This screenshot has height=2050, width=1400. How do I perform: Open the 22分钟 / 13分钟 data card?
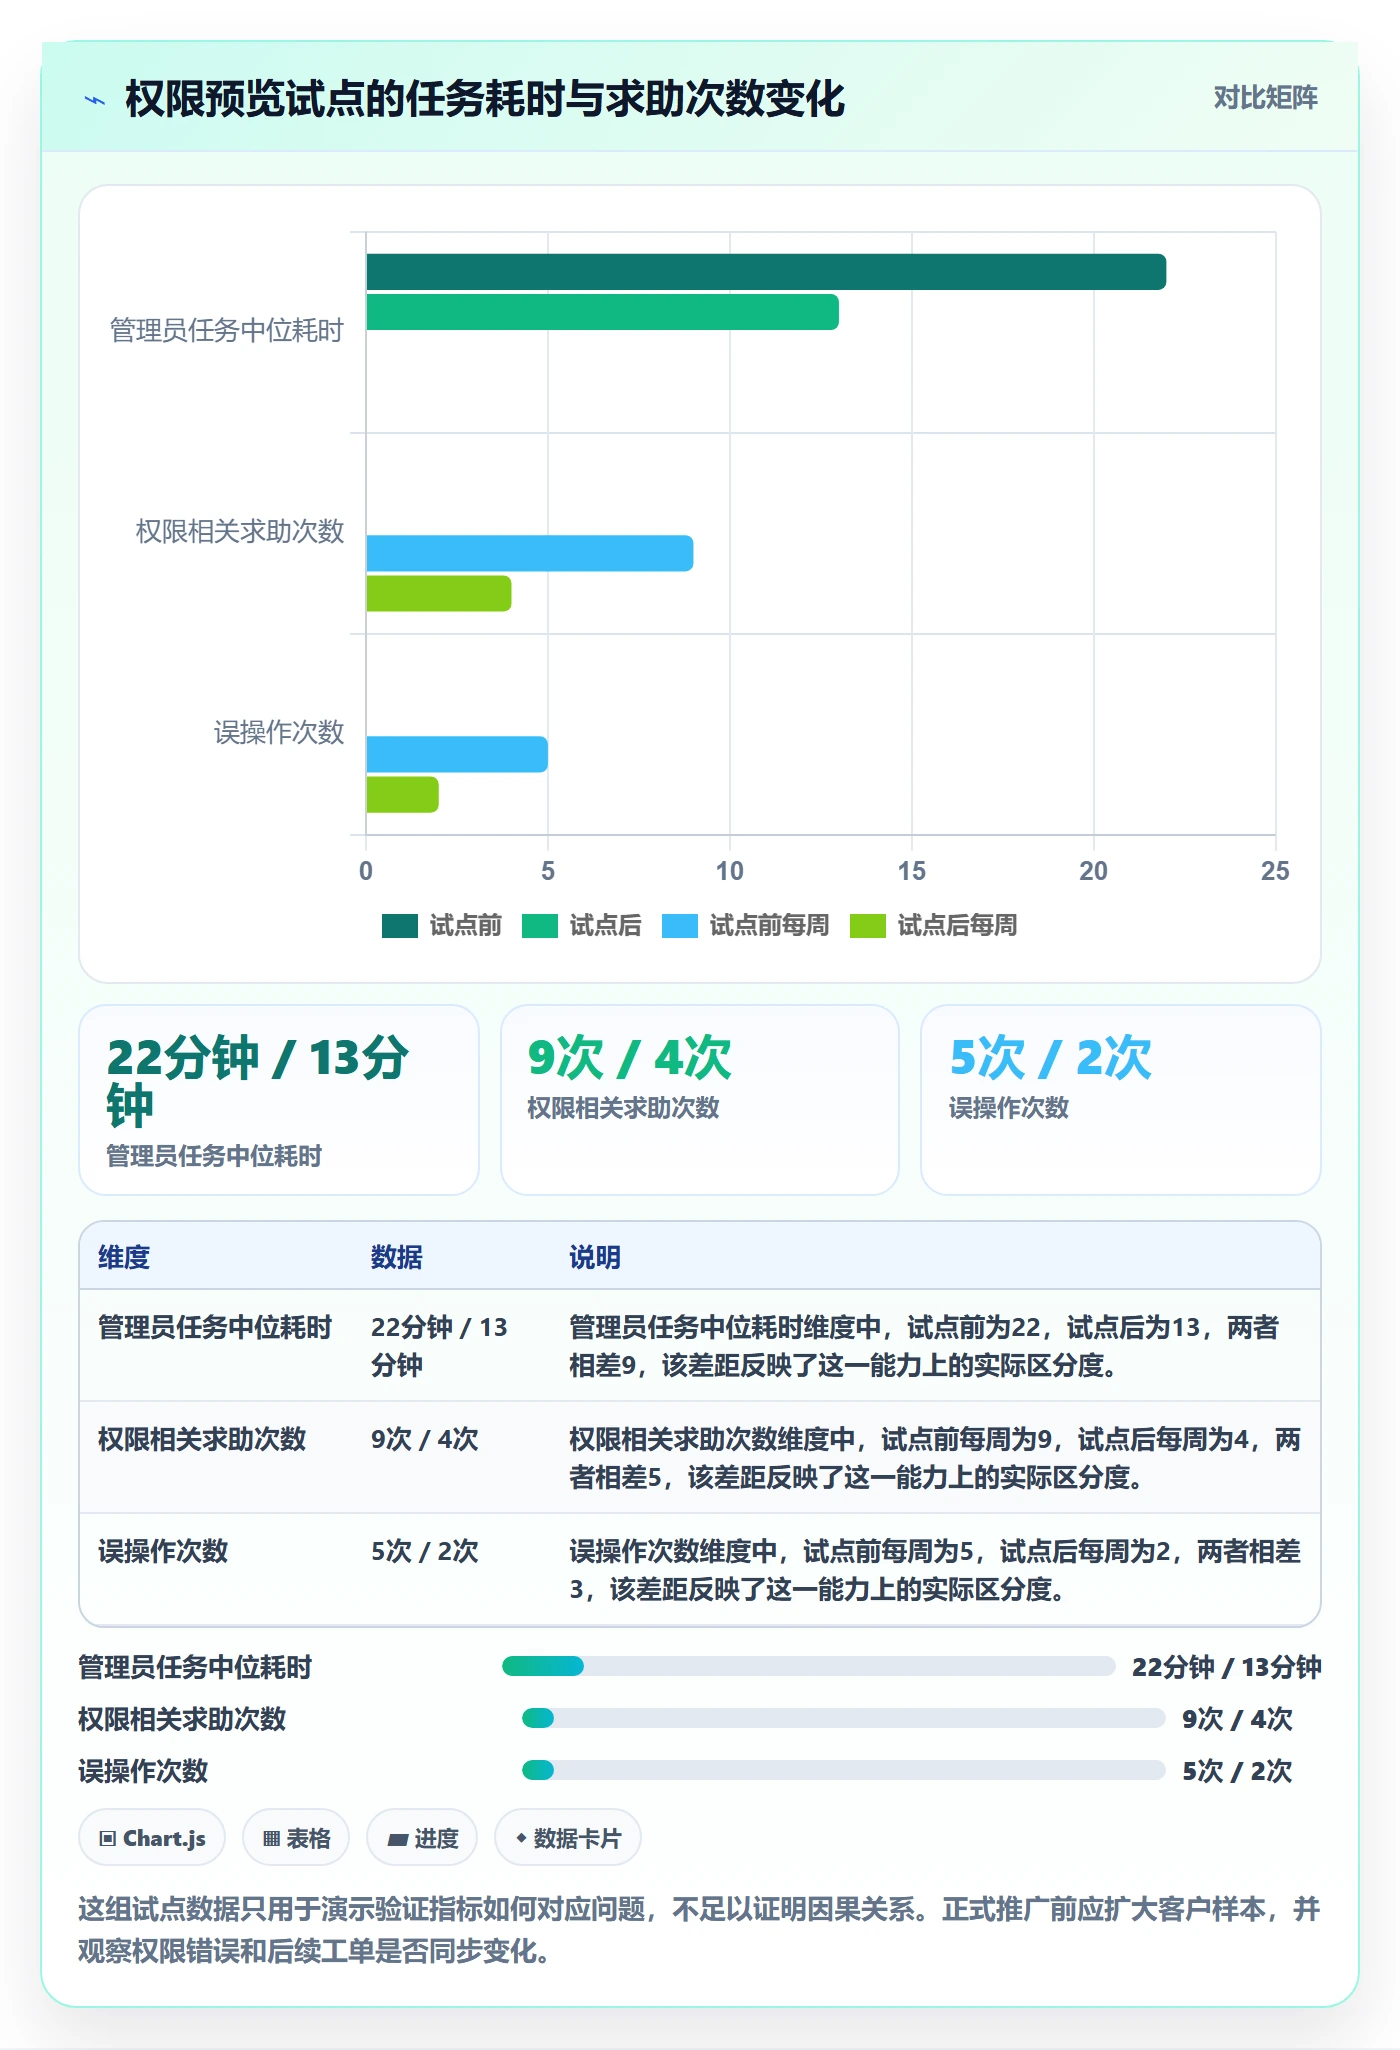coord(279,1100)
